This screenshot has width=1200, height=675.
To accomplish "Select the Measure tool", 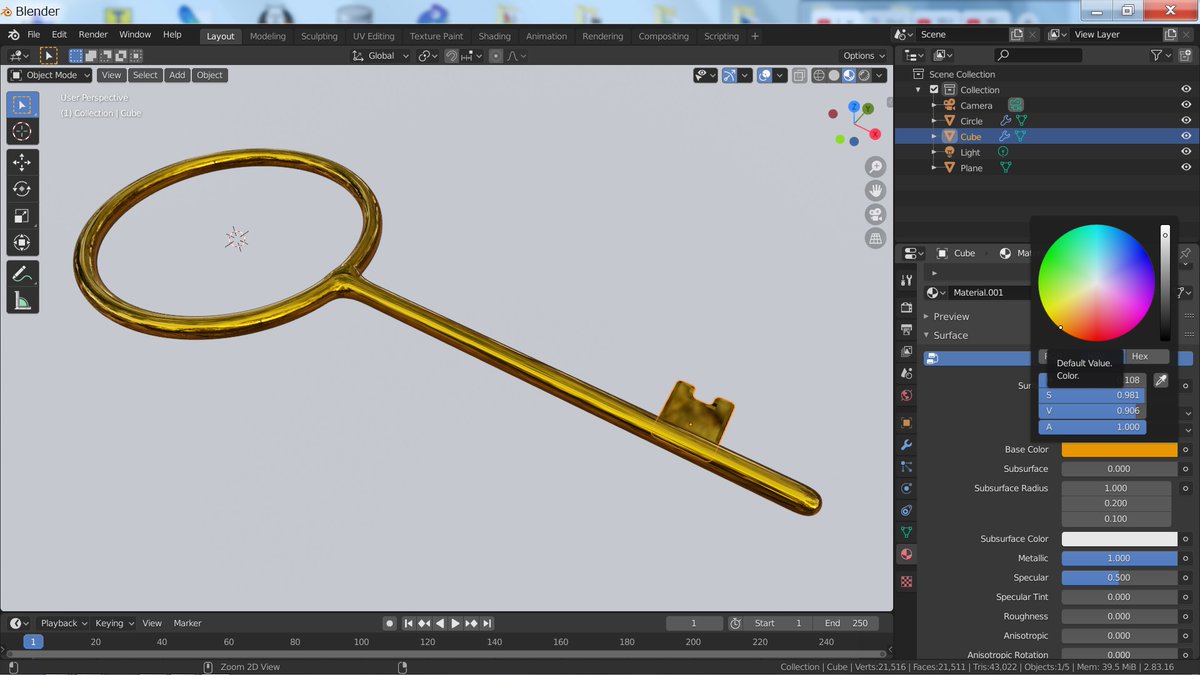I will (23, 300).
